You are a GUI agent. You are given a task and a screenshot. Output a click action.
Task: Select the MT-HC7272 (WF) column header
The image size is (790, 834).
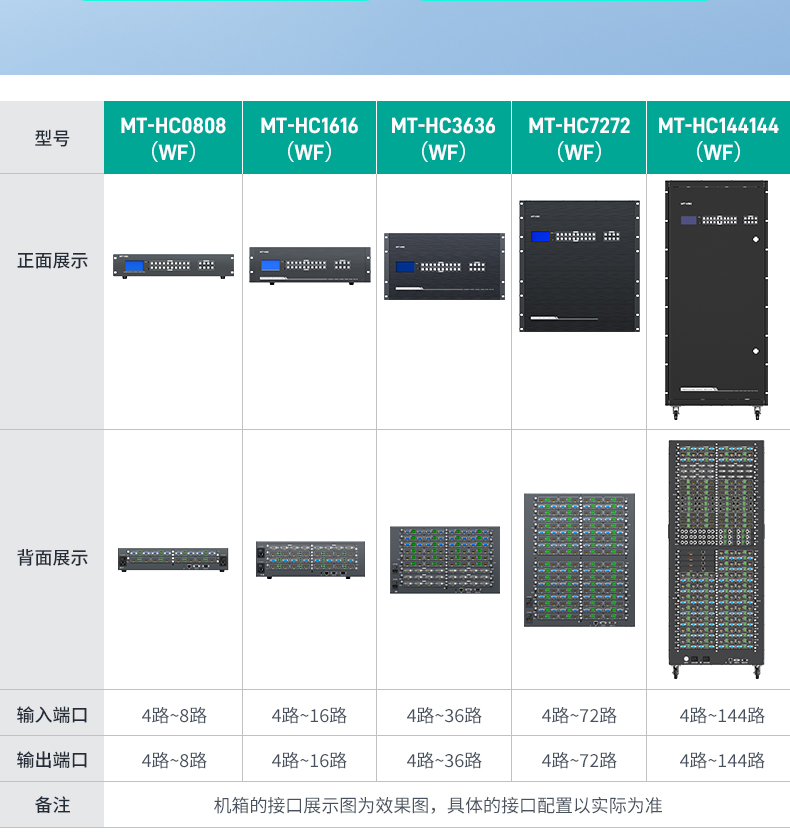579,138
